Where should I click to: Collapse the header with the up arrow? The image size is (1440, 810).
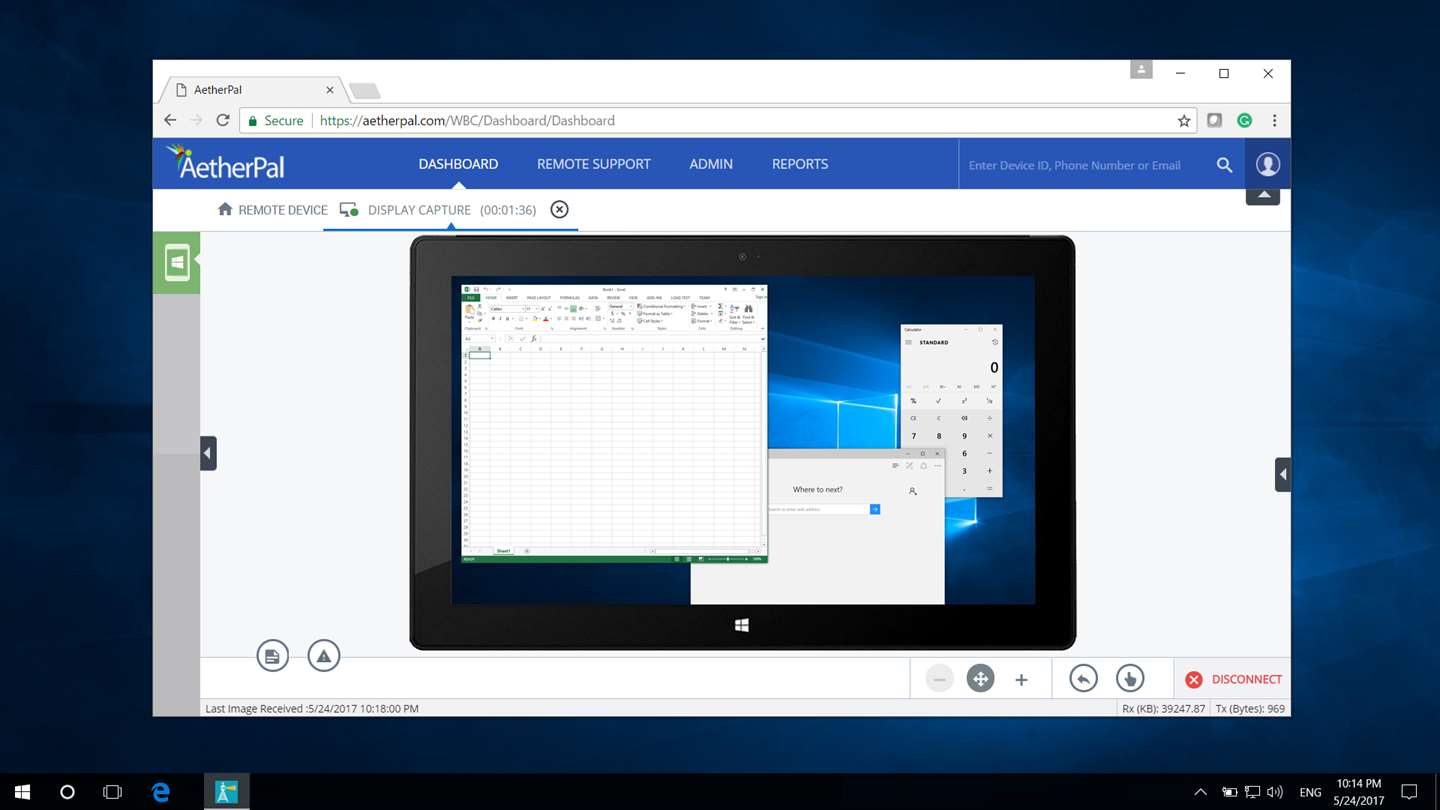tap(1263, 196)
